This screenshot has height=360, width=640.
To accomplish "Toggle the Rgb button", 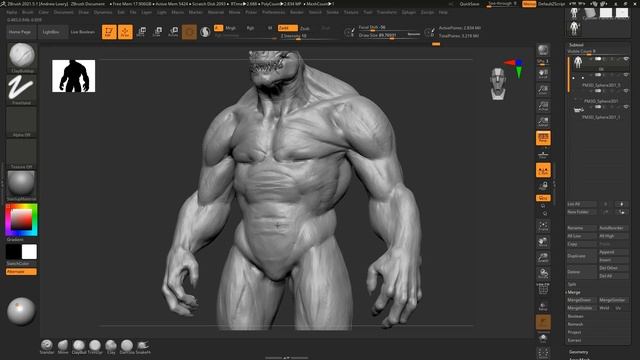I will point(250,28).
